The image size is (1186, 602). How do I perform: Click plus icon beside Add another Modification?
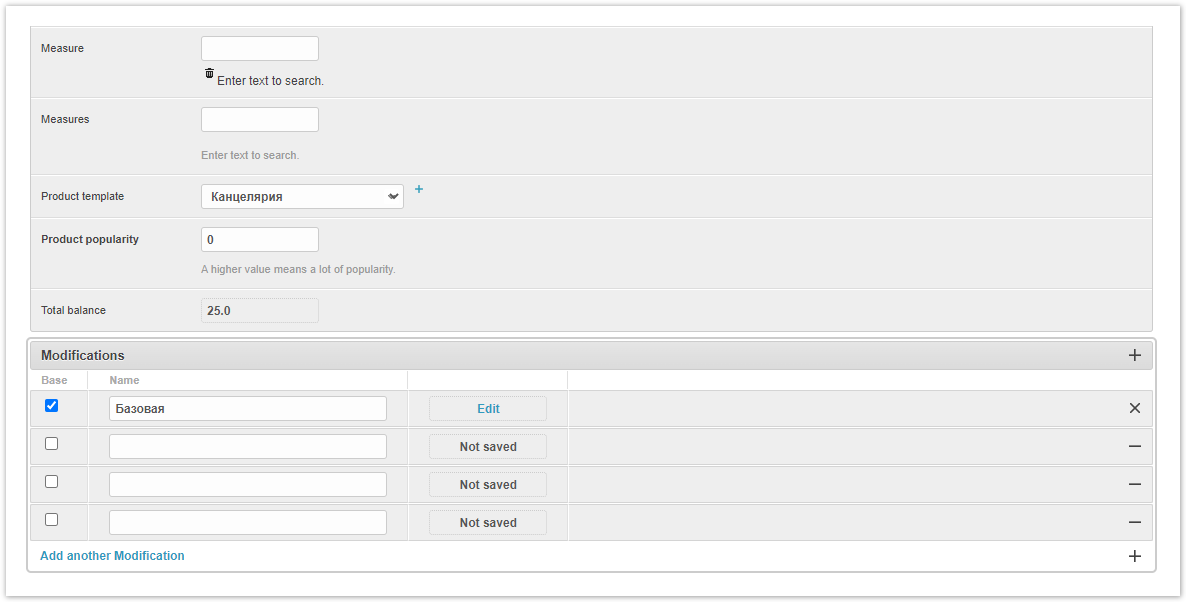[1134, 556]
